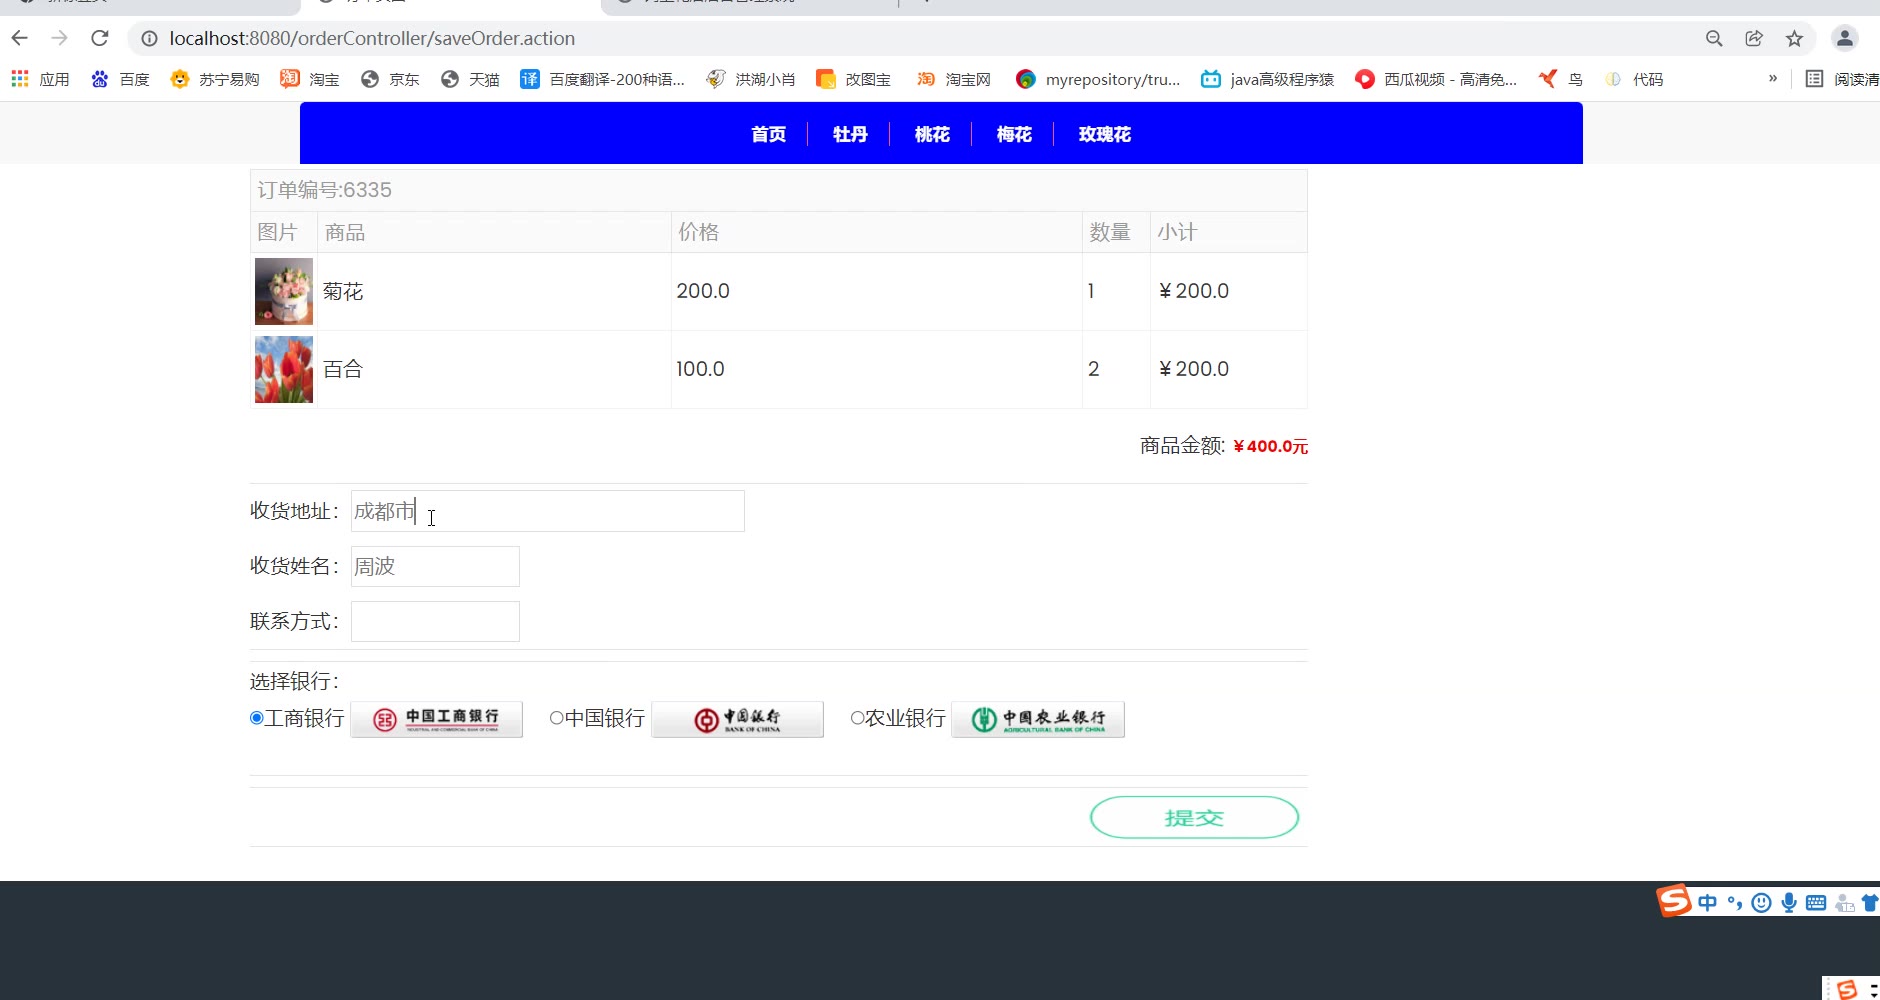Click the 菊花 product name
The height and width of the screenshot is (1000, 1880).
[343, 291]
